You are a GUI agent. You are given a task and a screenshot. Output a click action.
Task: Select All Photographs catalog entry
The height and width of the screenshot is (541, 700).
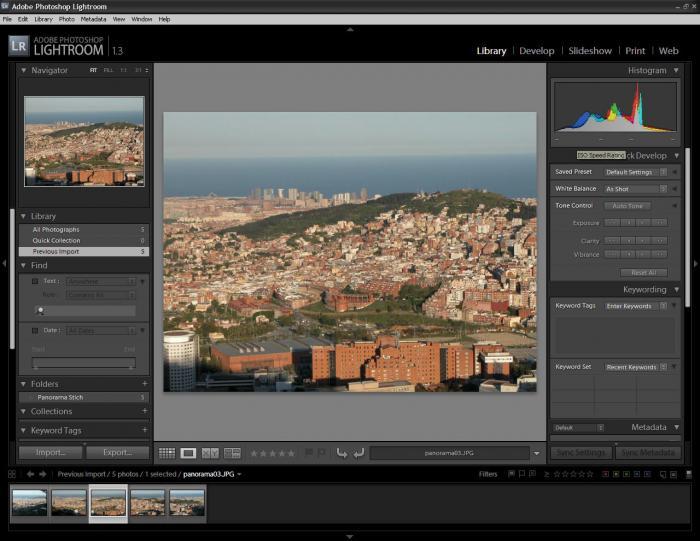(84, 229)
